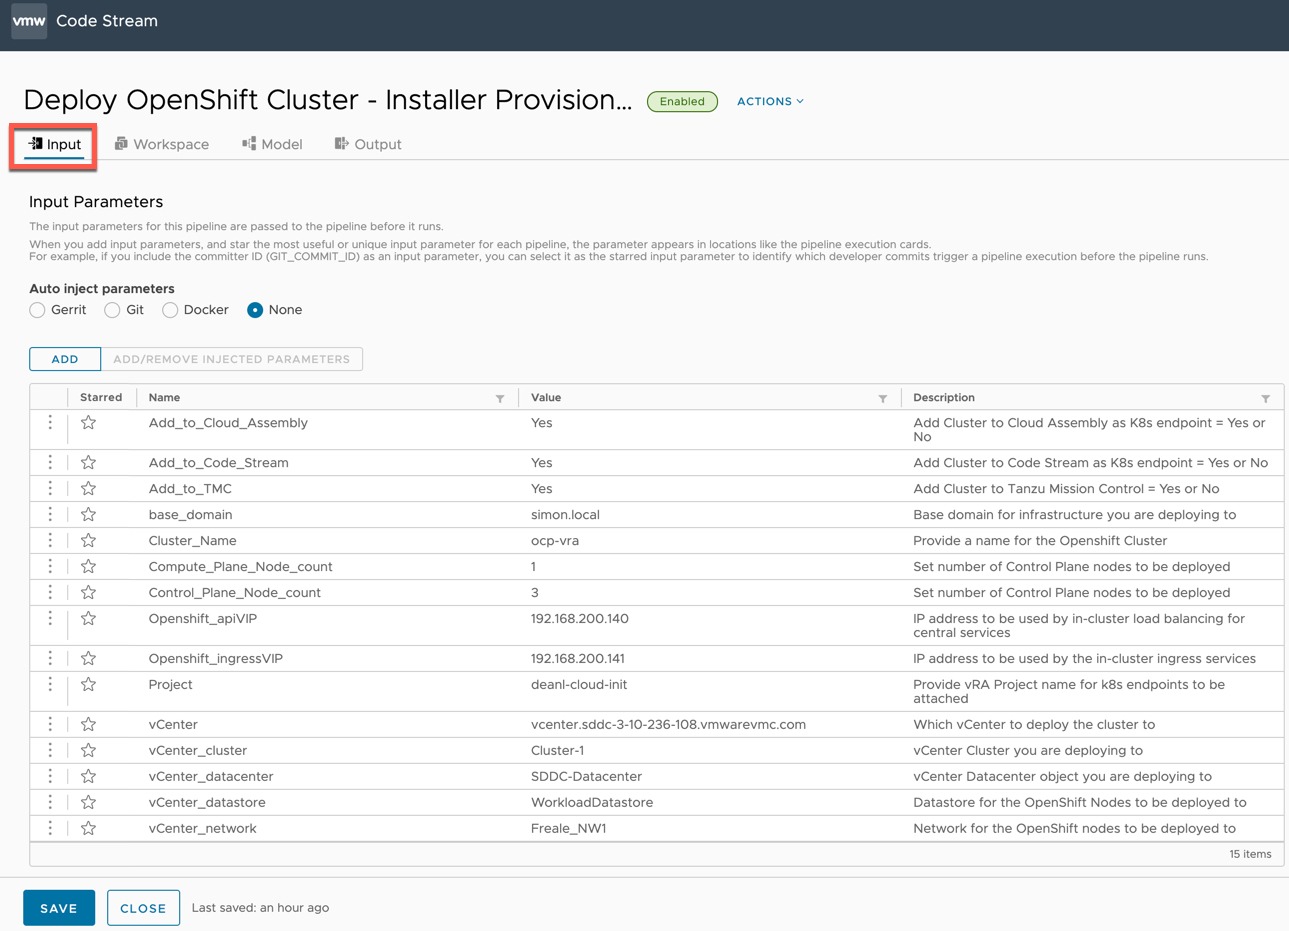Open row menu for Openshift_apiVIP

[x=50, y=619]
